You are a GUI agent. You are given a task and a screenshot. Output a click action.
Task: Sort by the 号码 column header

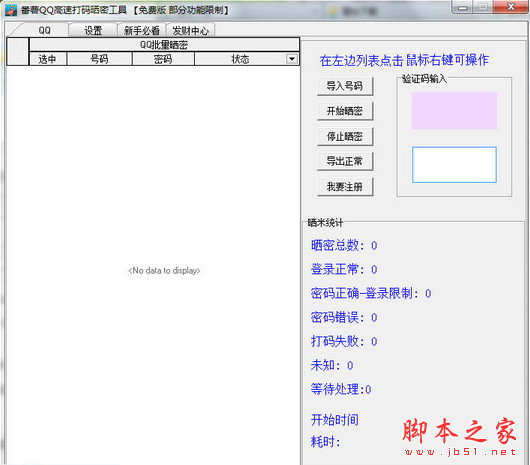[x=99, y=59]
